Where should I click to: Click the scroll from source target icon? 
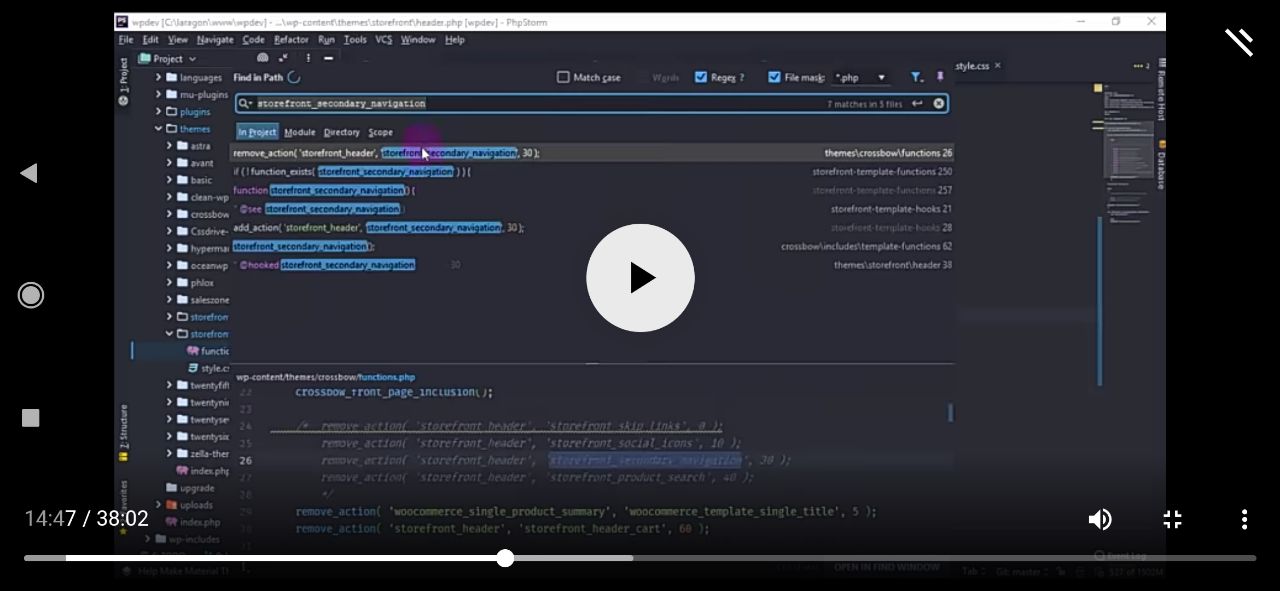[x=262, y=59]
